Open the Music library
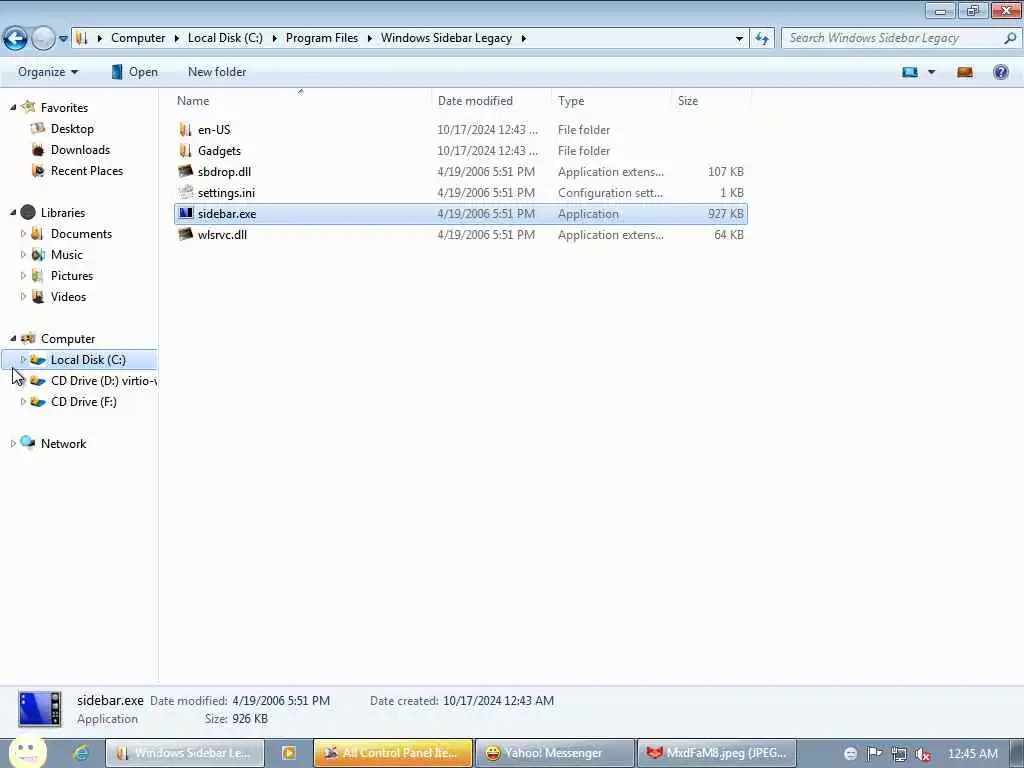 (67, 254)
